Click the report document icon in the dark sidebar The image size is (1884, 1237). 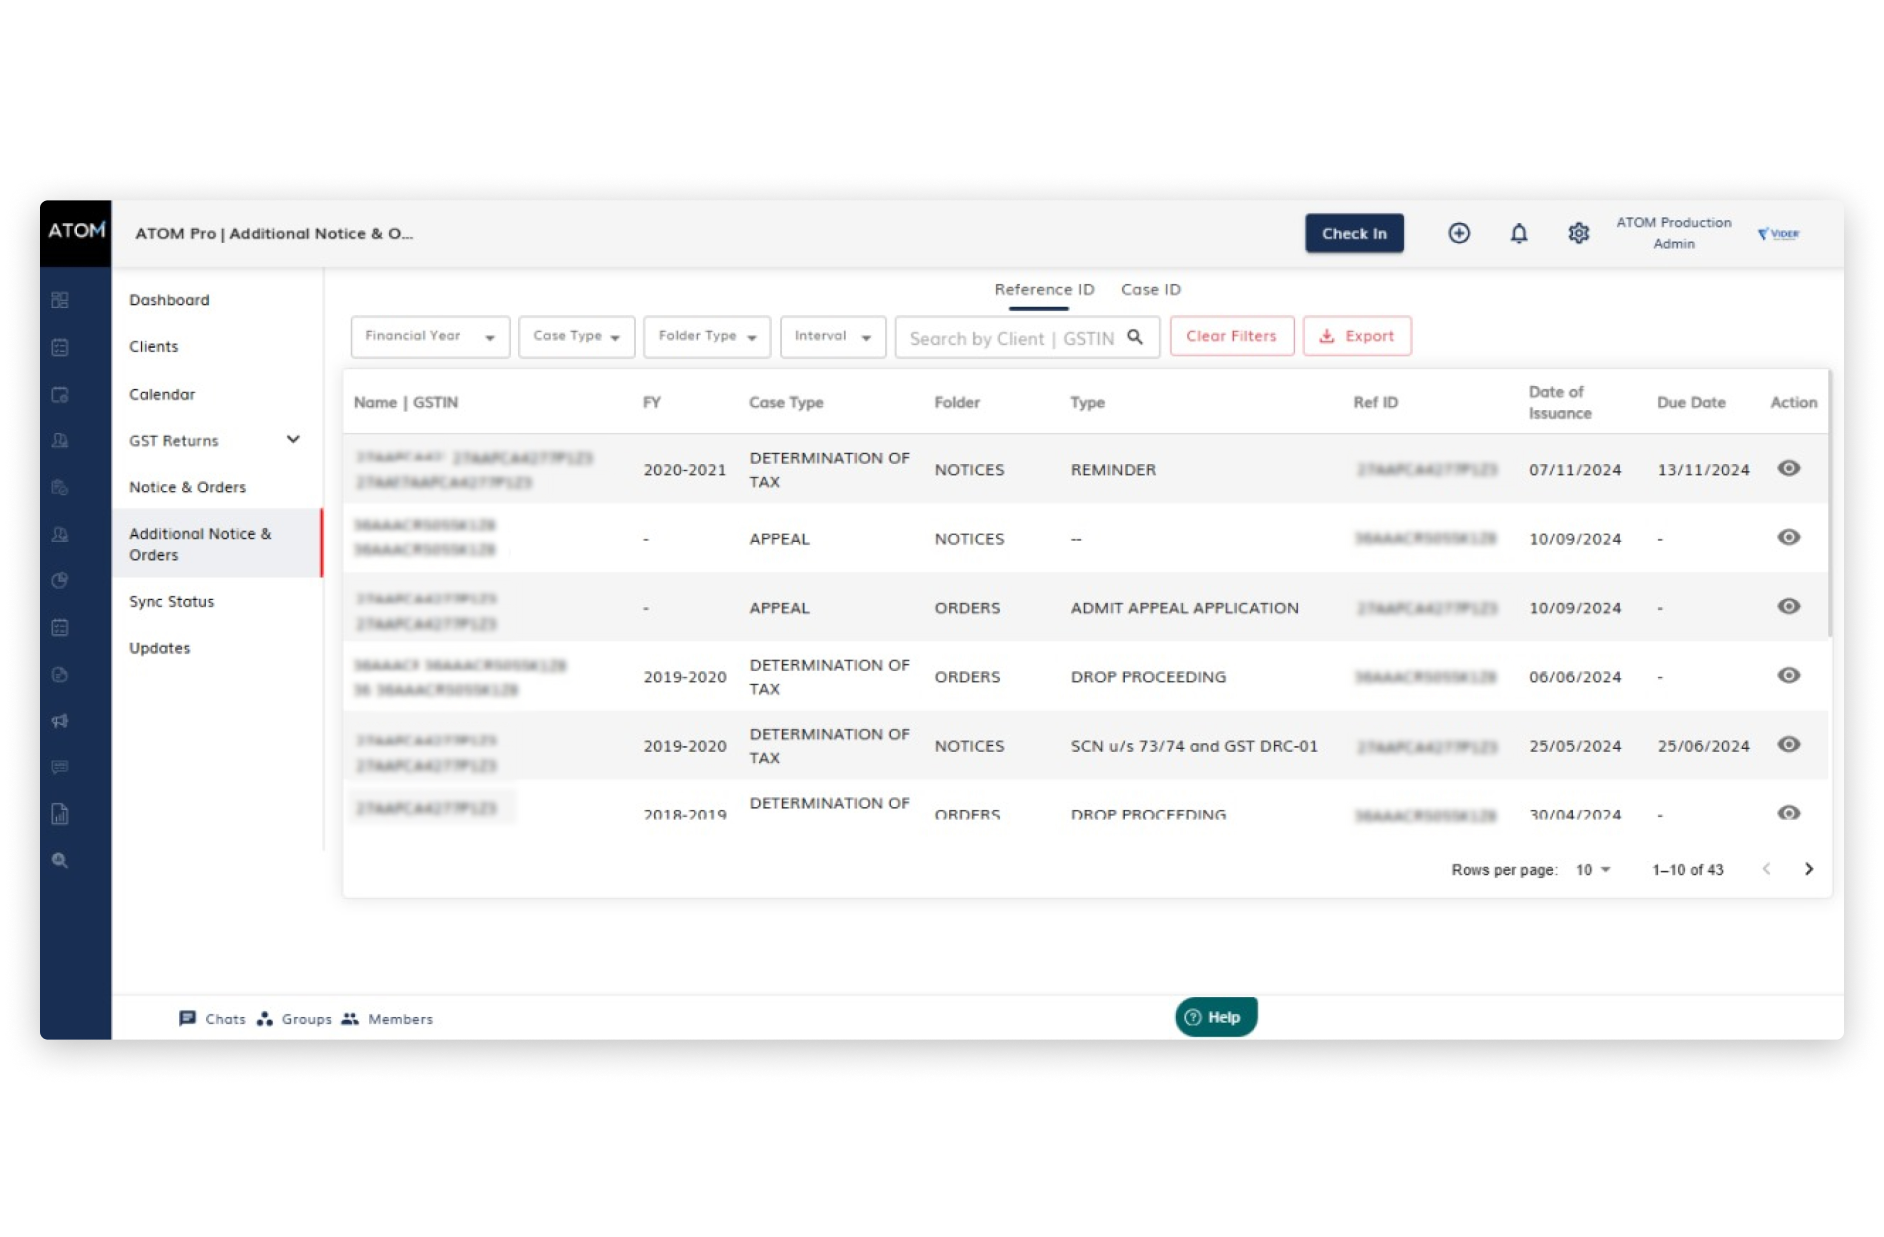click(x=60, y=814)
